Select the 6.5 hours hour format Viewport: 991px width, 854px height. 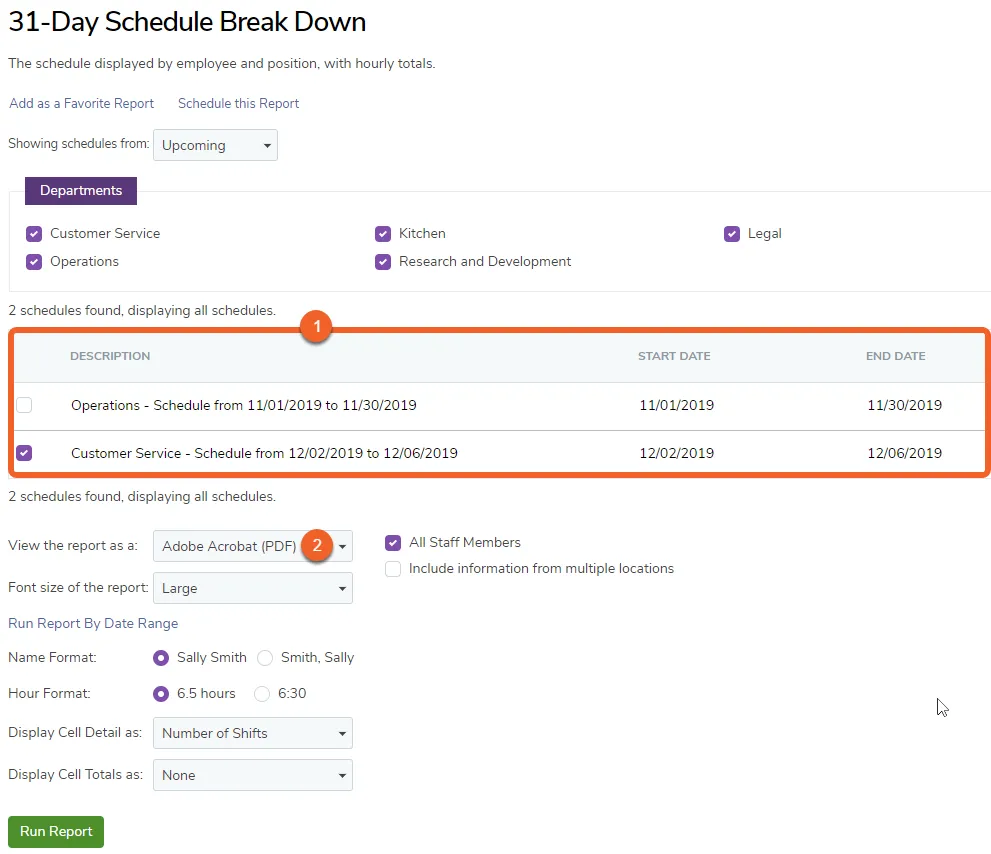coord(161,694)
